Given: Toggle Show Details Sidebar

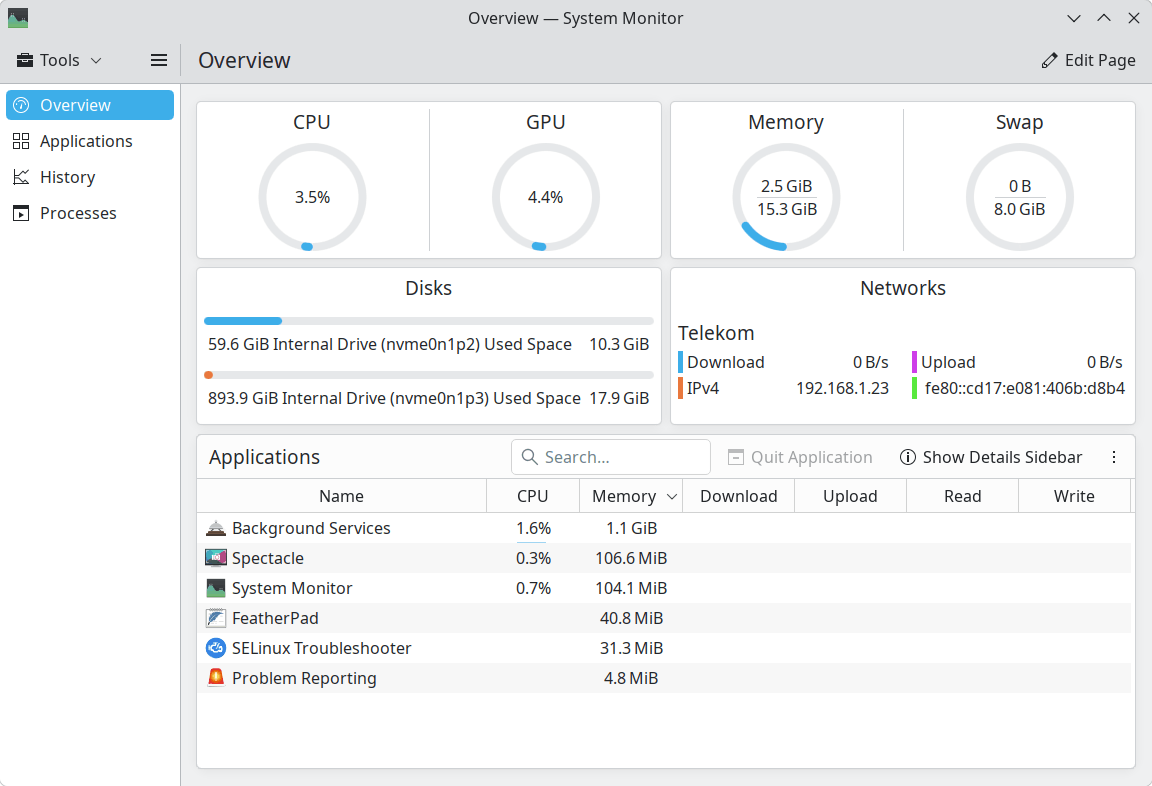Looking at the screenshot, I should tap(991, 457).
